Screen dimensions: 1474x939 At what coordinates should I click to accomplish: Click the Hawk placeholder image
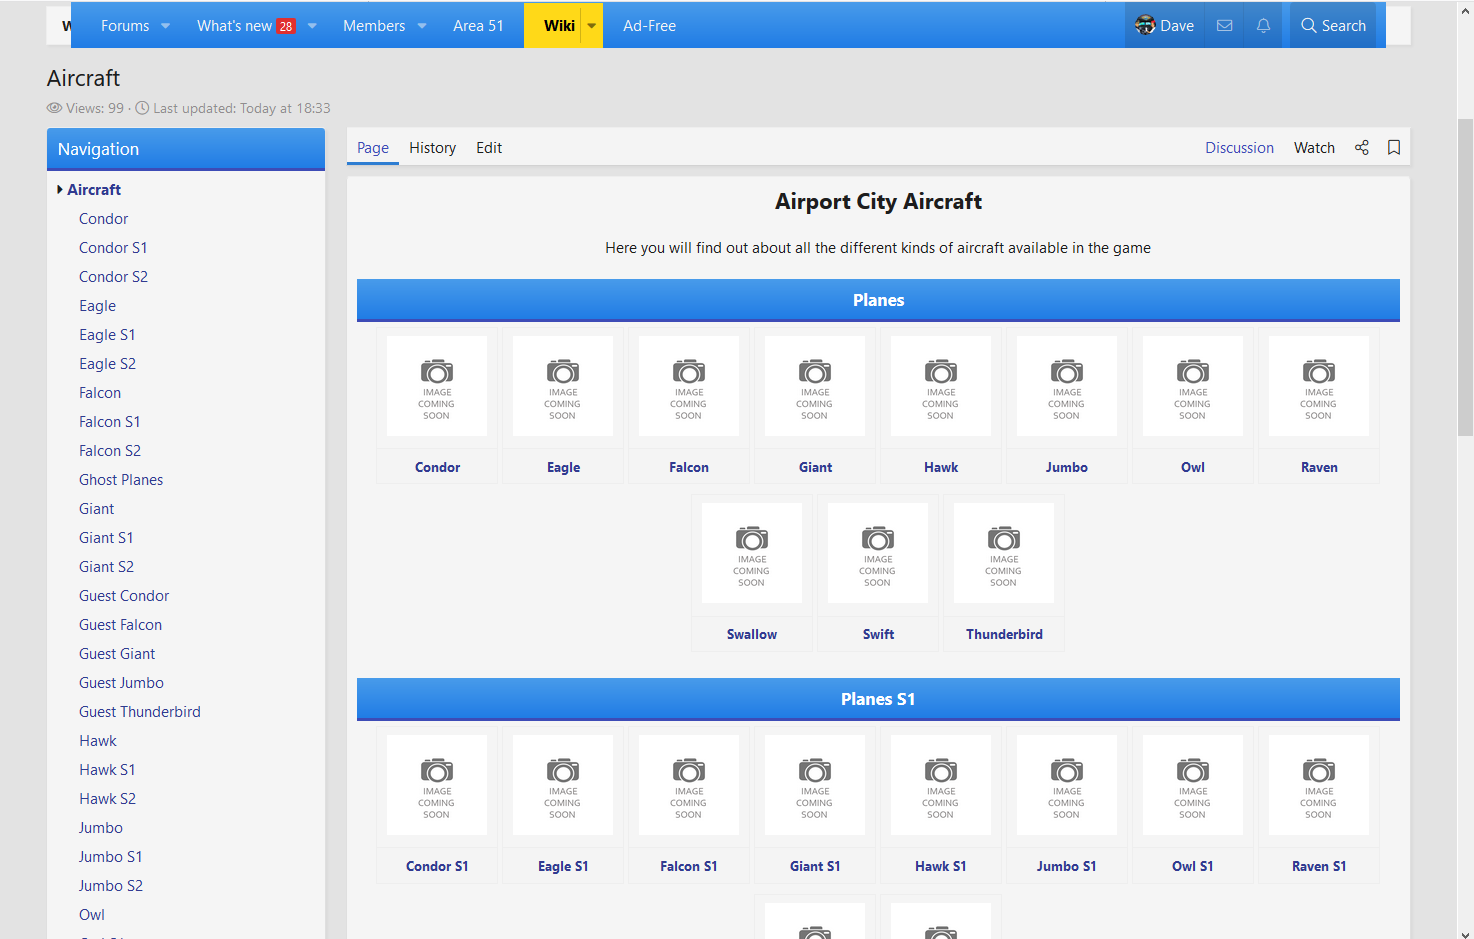tap(941, 386)
